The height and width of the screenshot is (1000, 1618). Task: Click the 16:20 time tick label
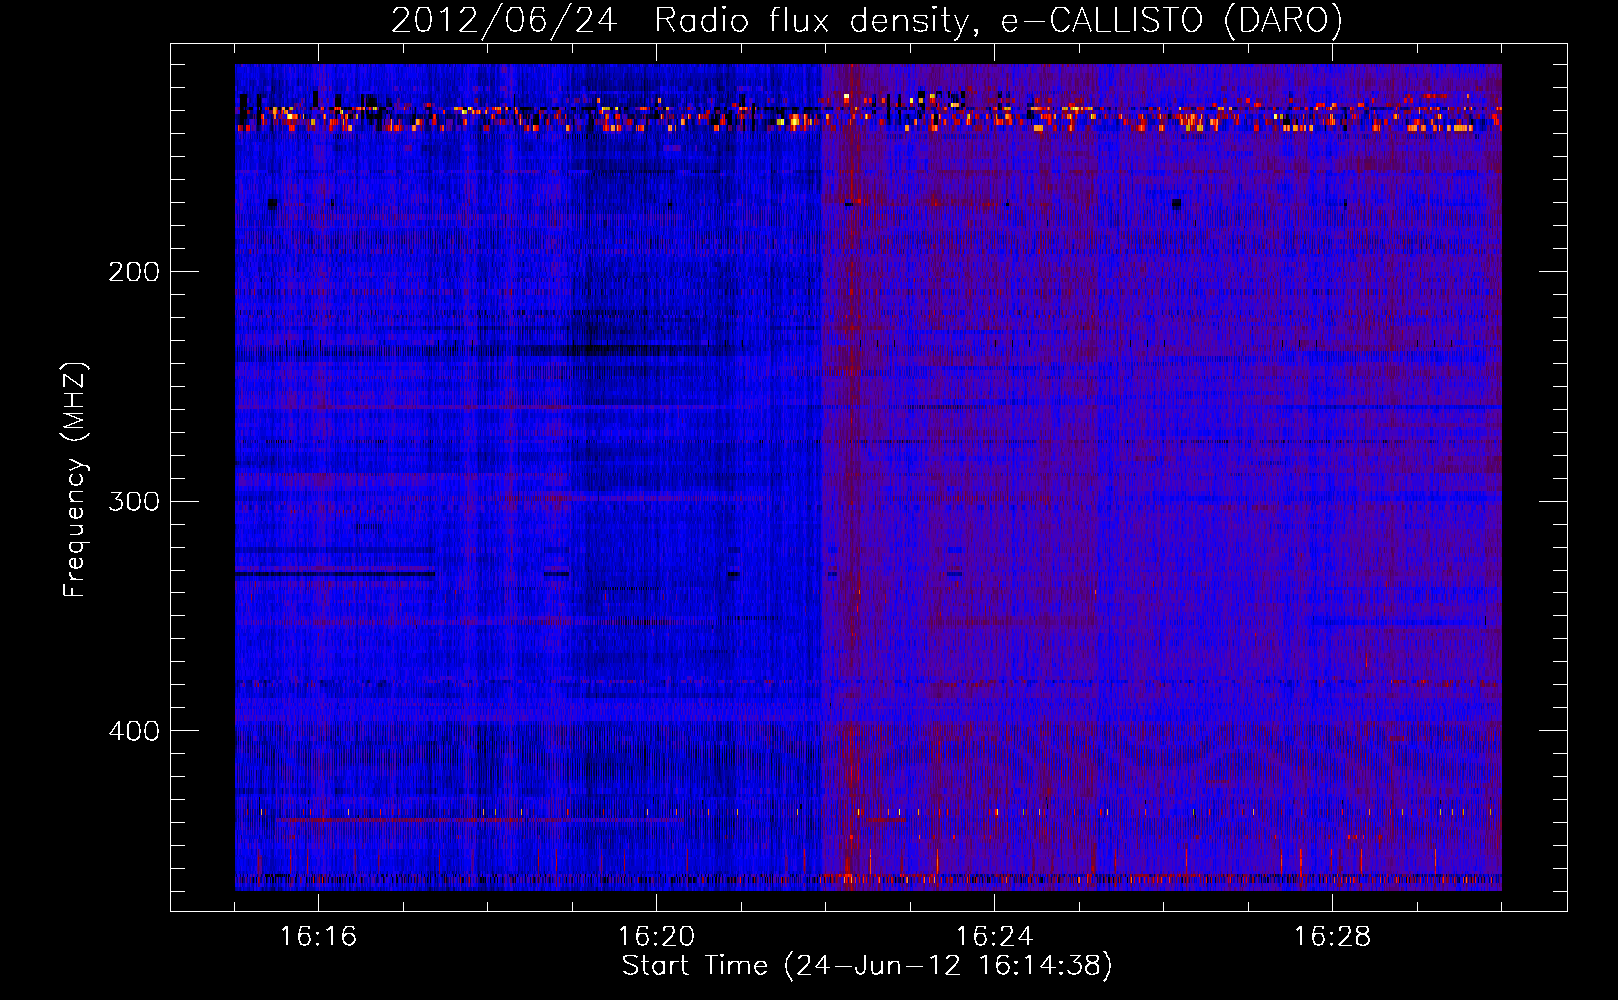pyautogui.click(x=656, y=937)
